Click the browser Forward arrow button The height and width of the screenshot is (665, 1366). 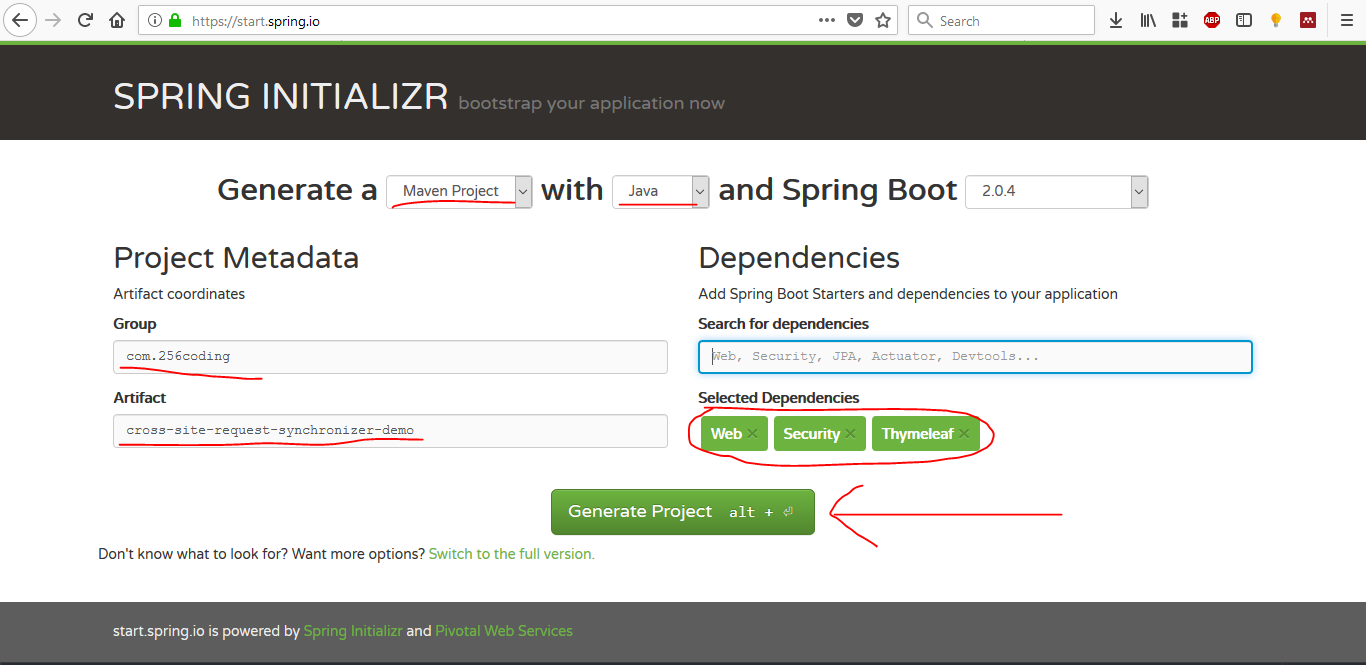coord(53,20)
